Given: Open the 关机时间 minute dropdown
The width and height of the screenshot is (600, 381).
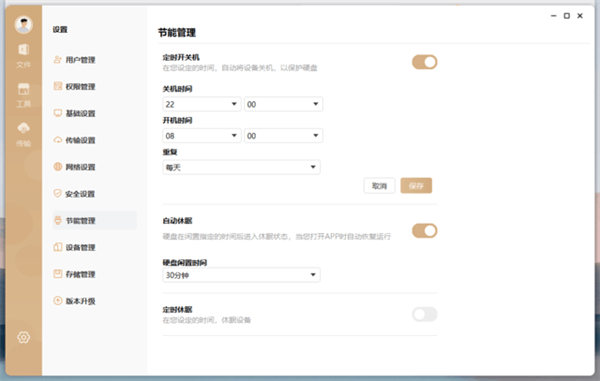Looking at the screenshot, I should (284, 104).
